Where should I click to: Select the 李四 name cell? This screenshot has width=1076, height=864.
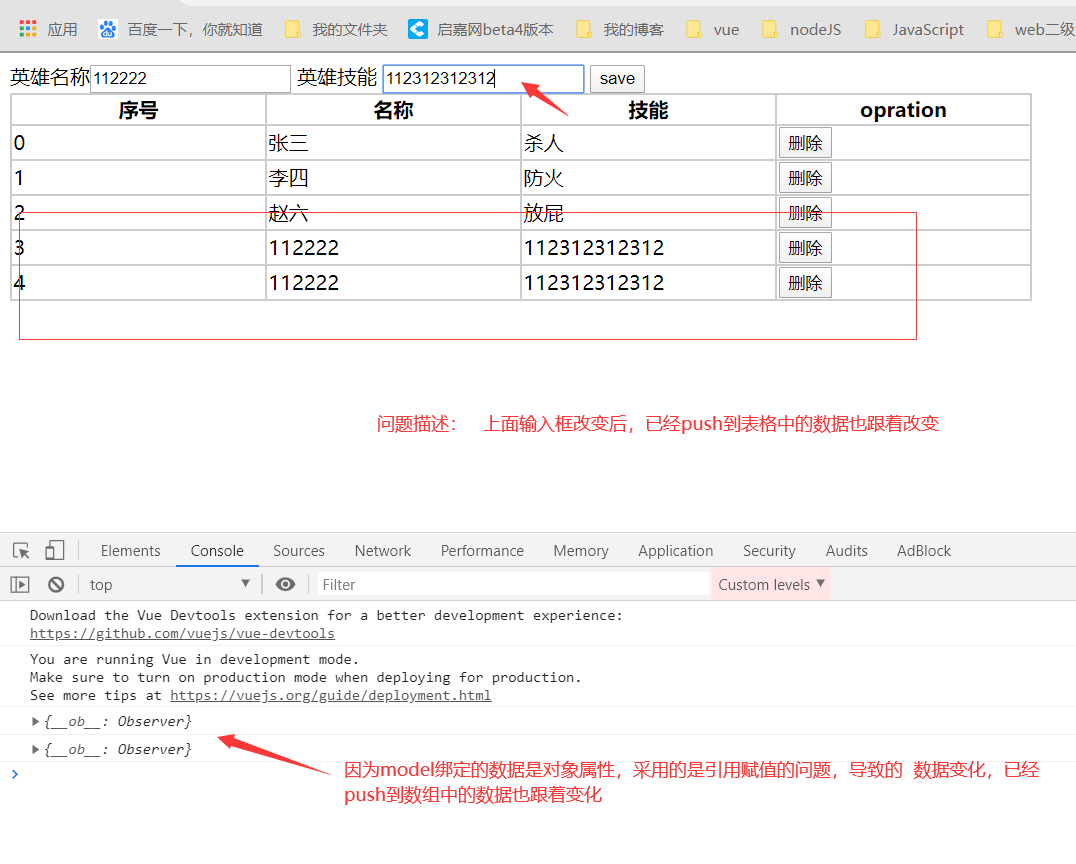[x=393, y=178]
